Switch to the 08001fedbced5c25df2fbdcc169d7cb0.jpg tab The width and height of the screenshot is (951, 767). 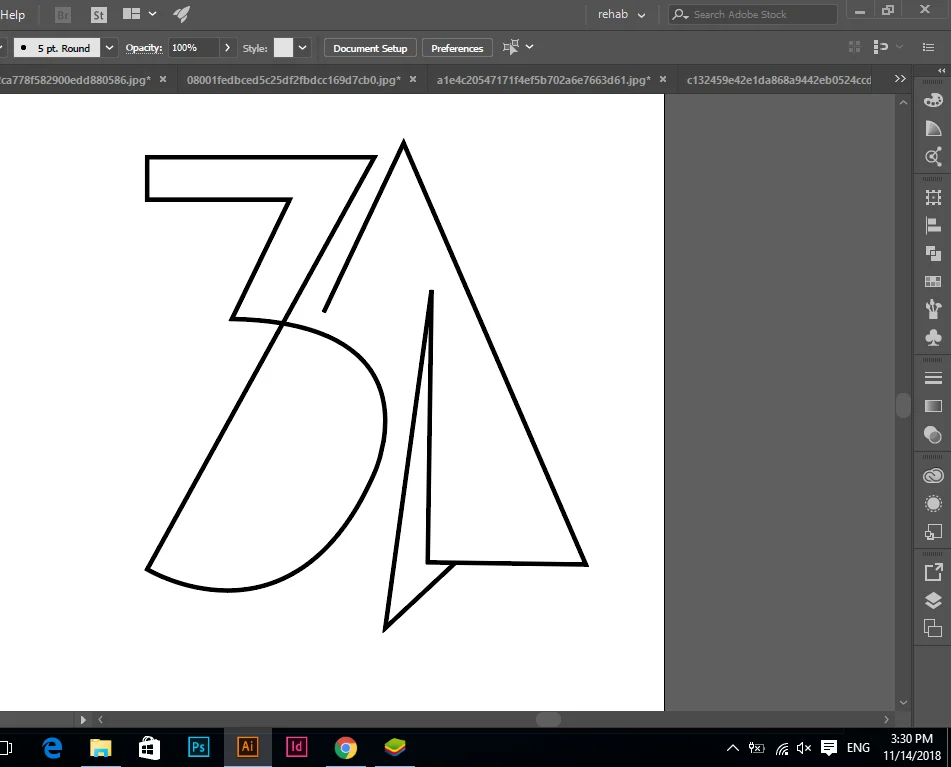click(x=294, y=80)
